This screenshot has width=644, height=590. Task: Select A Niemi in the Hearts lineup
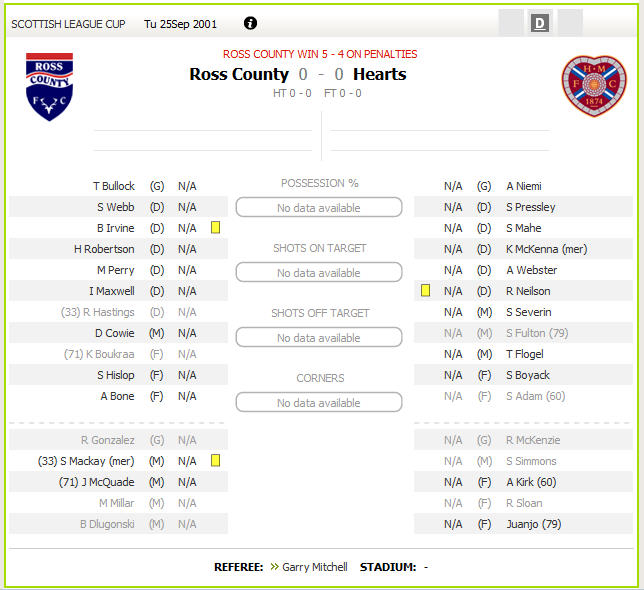pyautogui.click(x=523, y=186)
